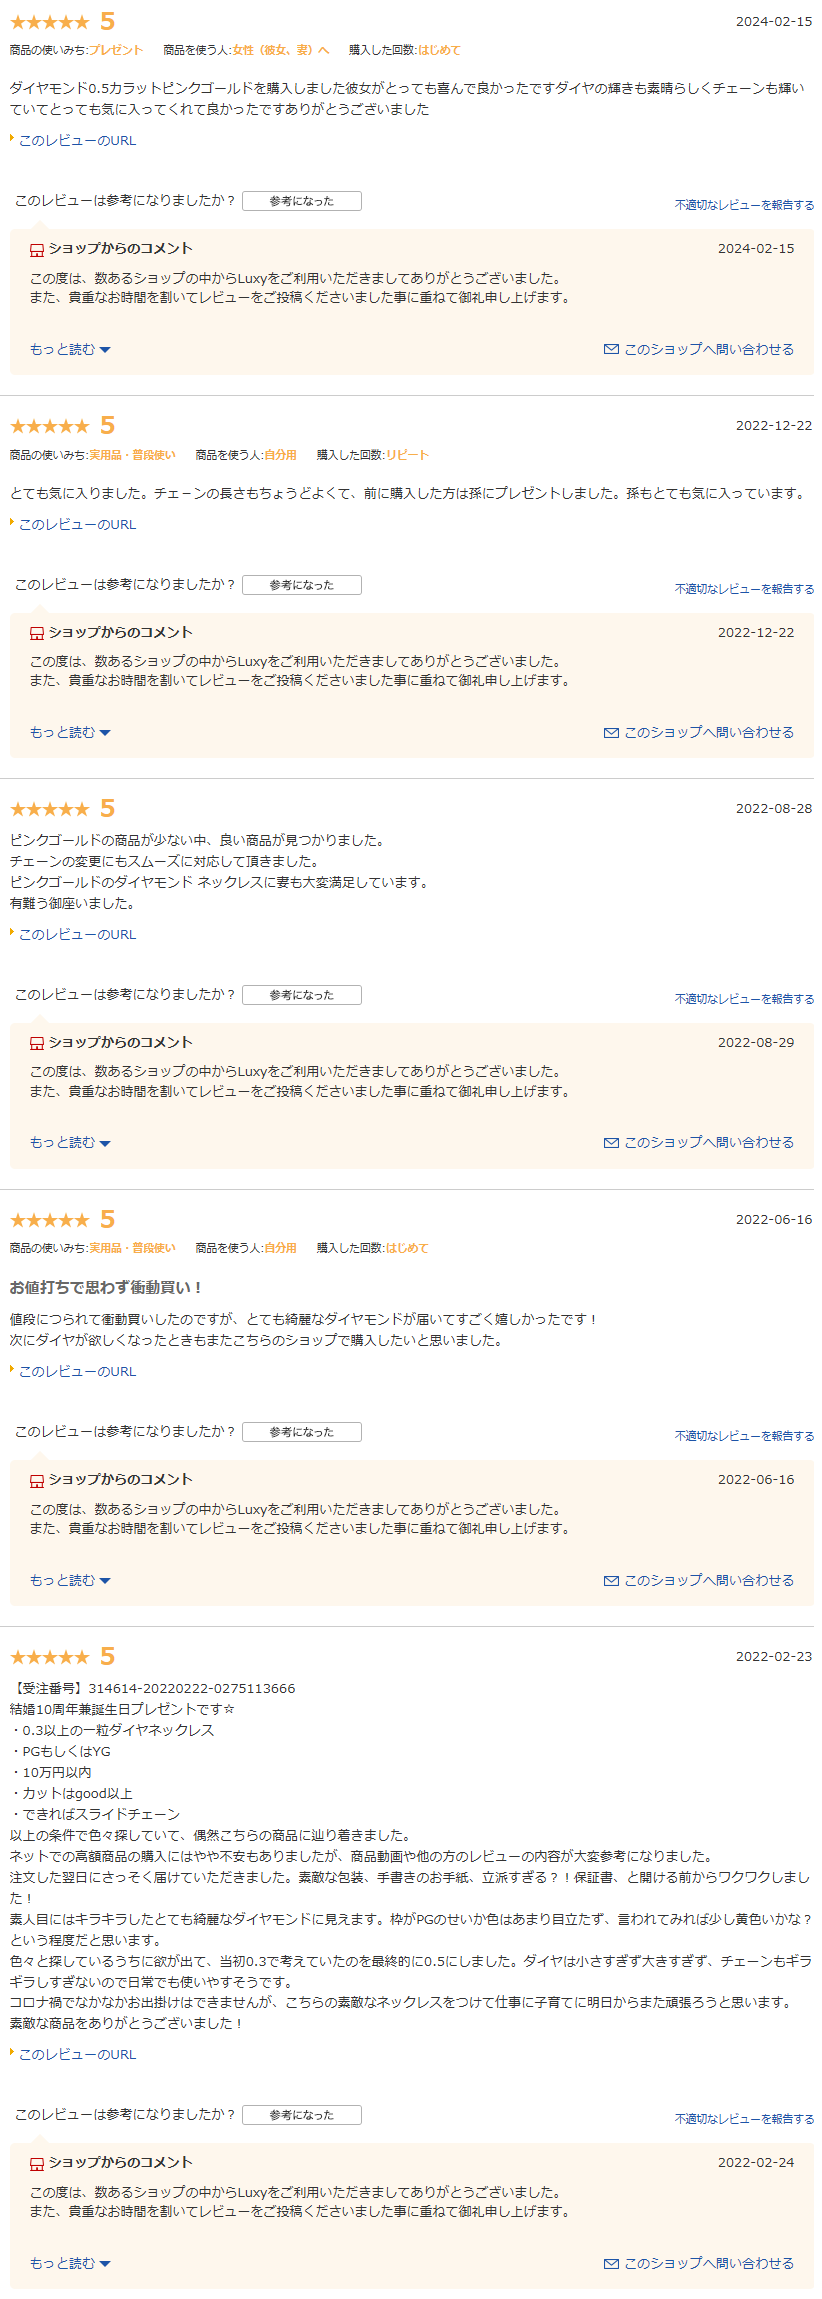Expand もっと読む in the 2024-02-15 shop comment
The height and width of the screenshot is (2299, 822).
[x=70, y=349]
